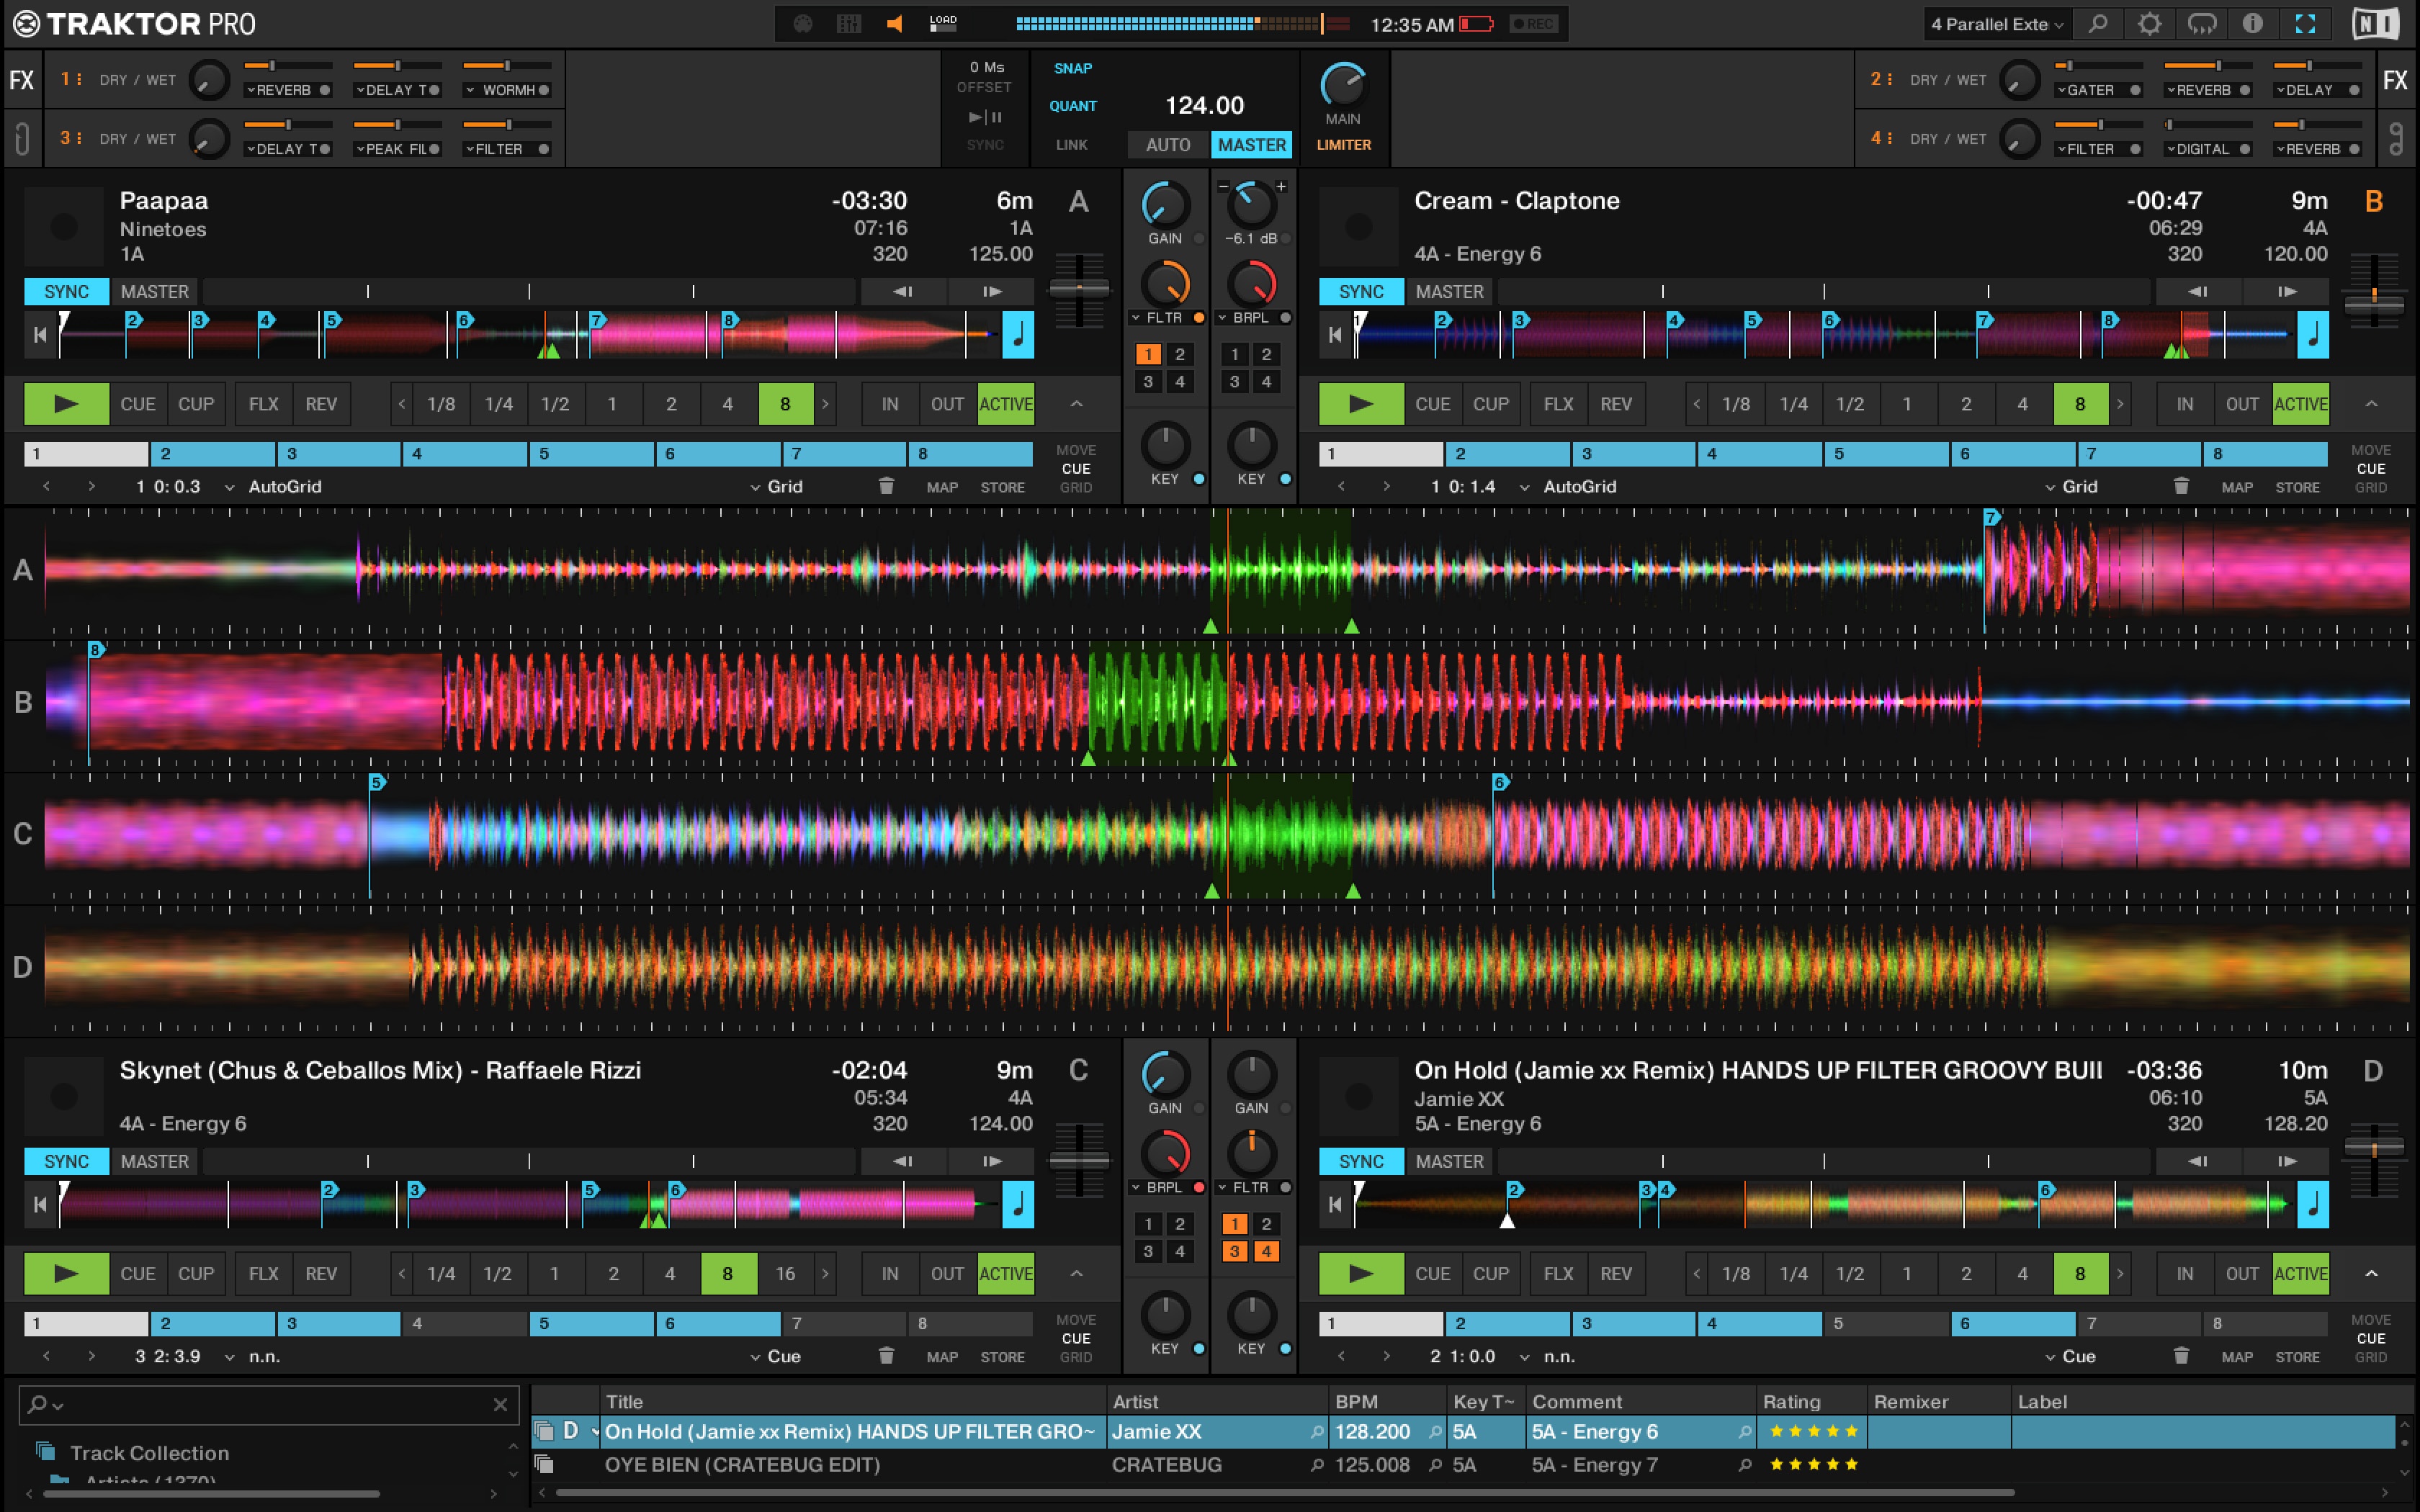The width and height of the screenshot is (2420, 1512).
Task: Collapse Deck A advanced panel with chevron
Action: pos(1076,404)
